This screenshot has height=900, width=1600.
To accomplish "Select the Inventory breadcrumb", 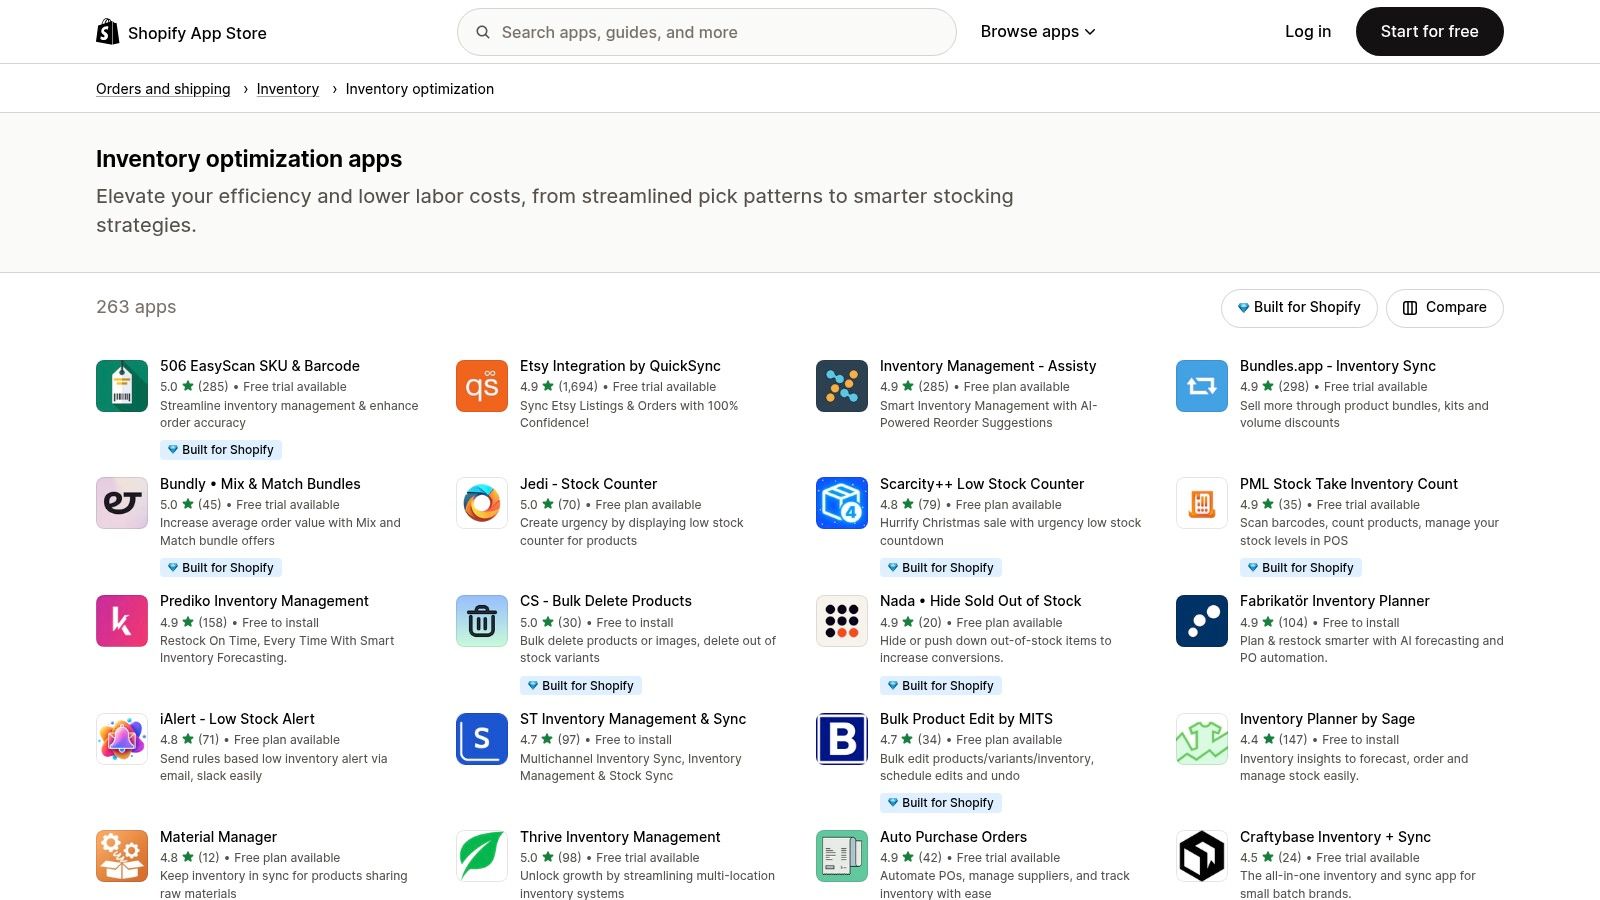I will 288,88.
